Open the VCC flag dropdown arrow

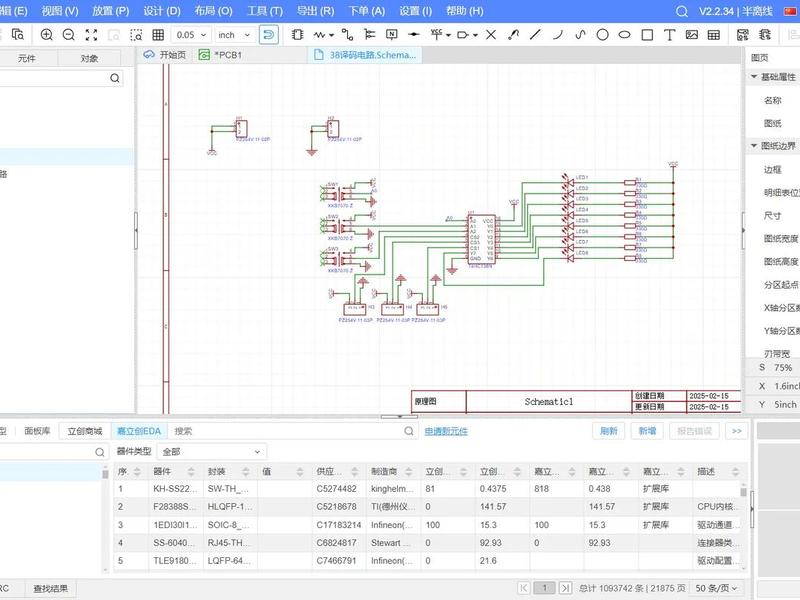point(448,35)
